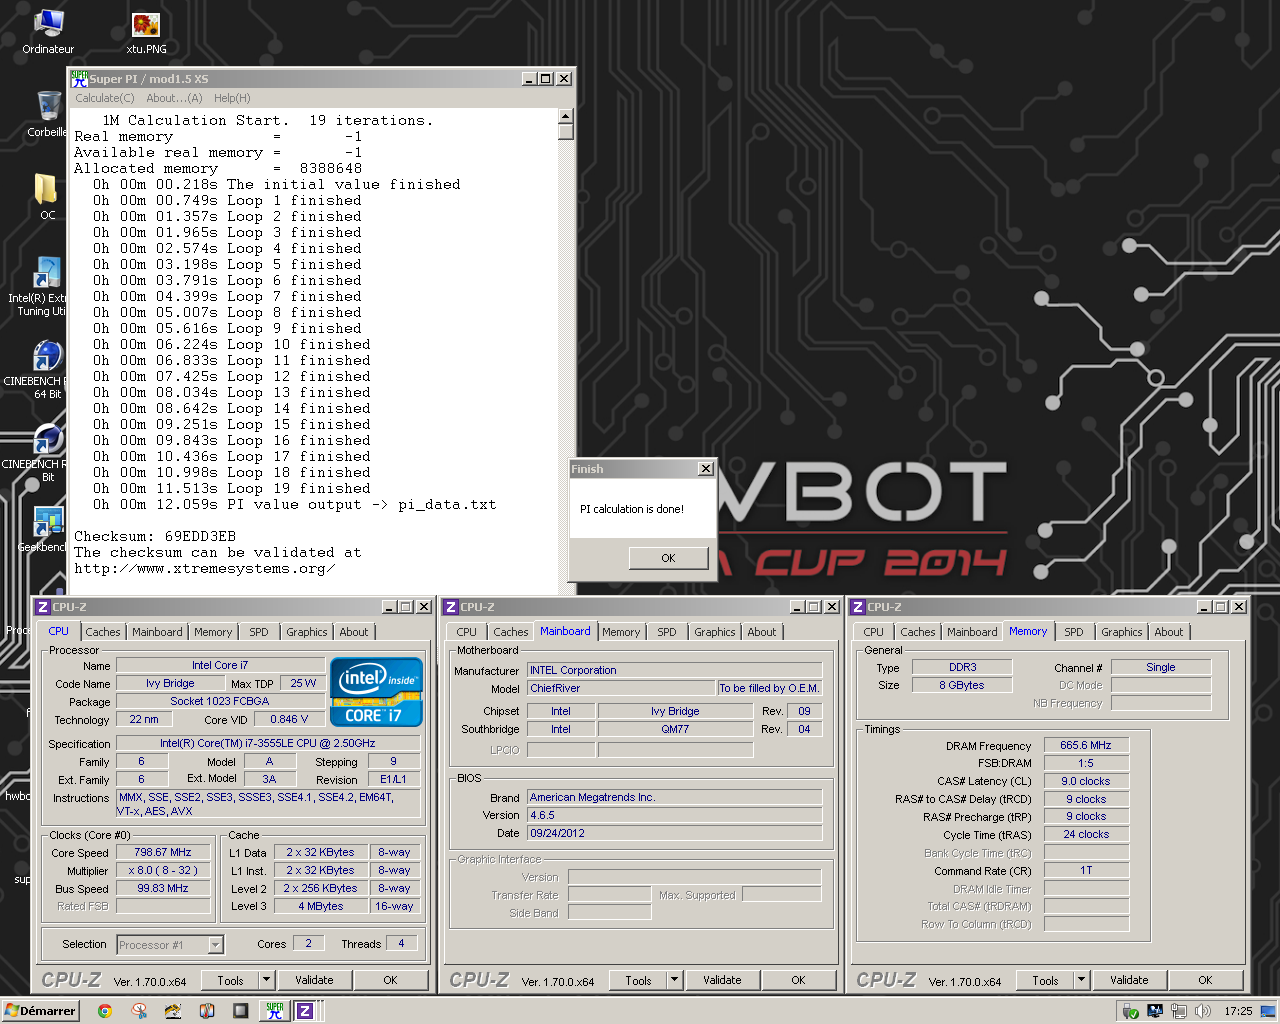Open the xtu.PNG image file on desktop

coord(146,31)
